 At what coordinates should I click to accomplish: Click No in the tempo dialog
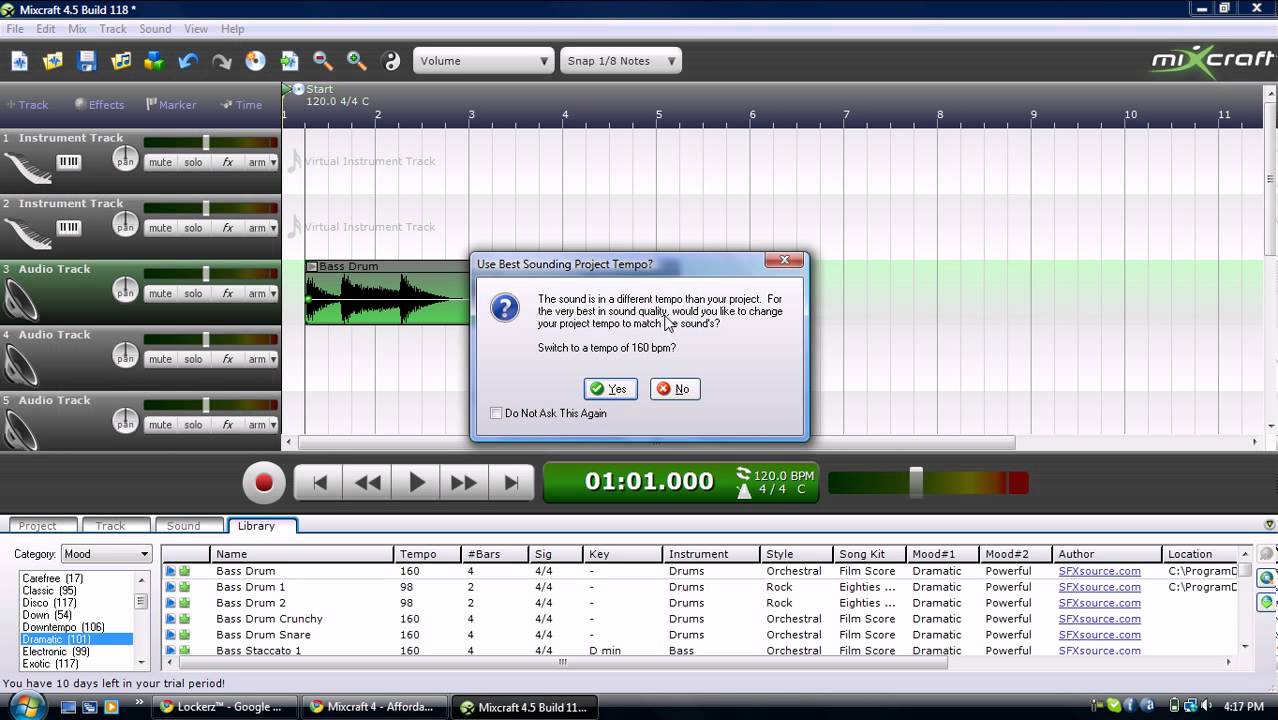(675, 389)
